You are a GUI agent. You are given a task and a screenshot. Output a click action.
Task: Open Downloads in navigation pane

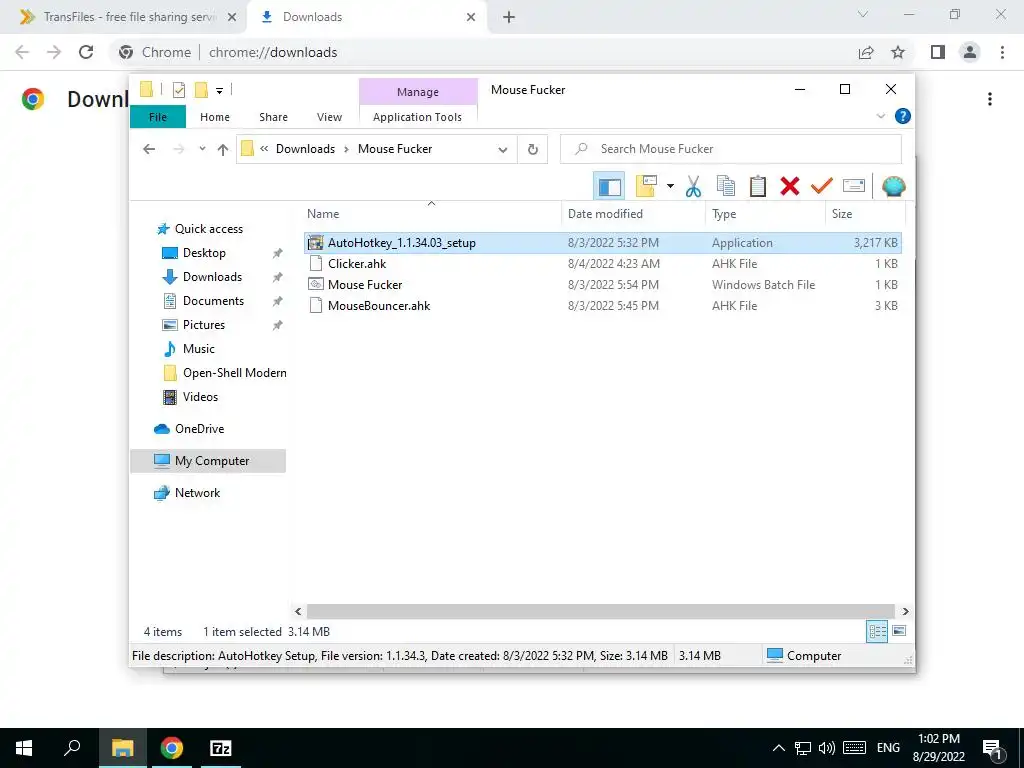tap(212, 277)
